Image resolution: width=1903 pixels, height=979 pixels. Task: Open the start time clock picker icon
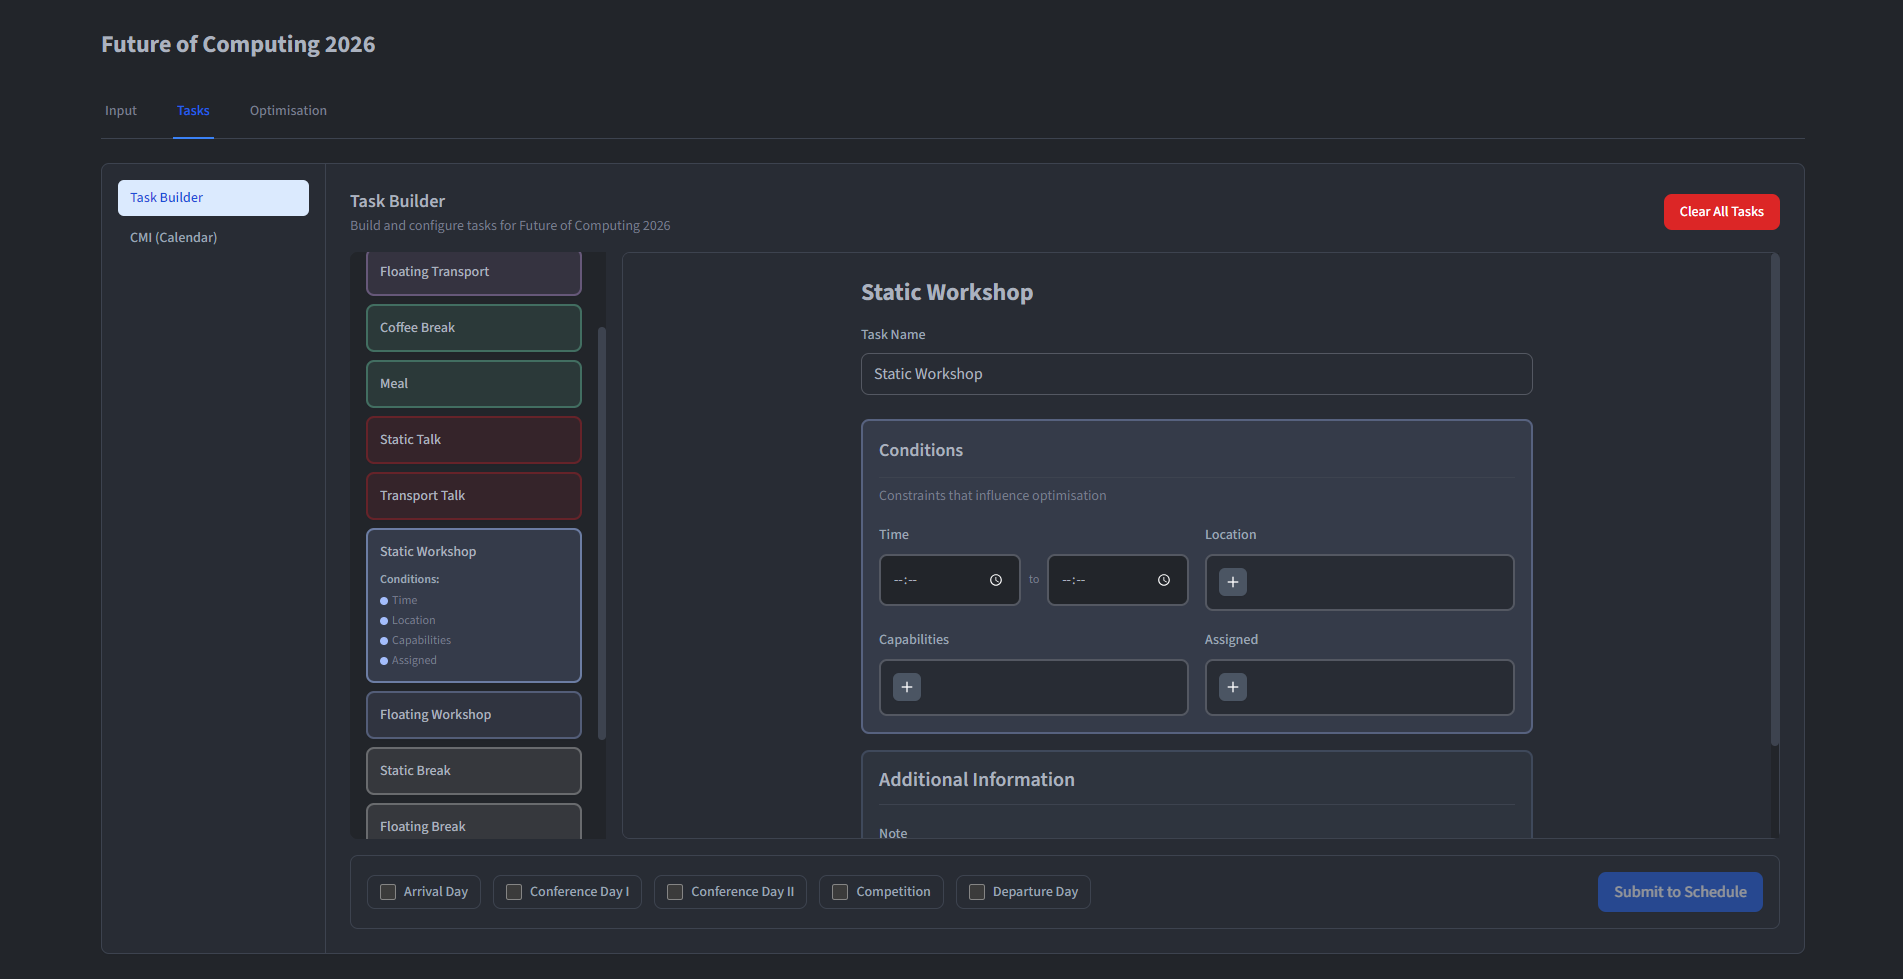[x=996, y=580]
